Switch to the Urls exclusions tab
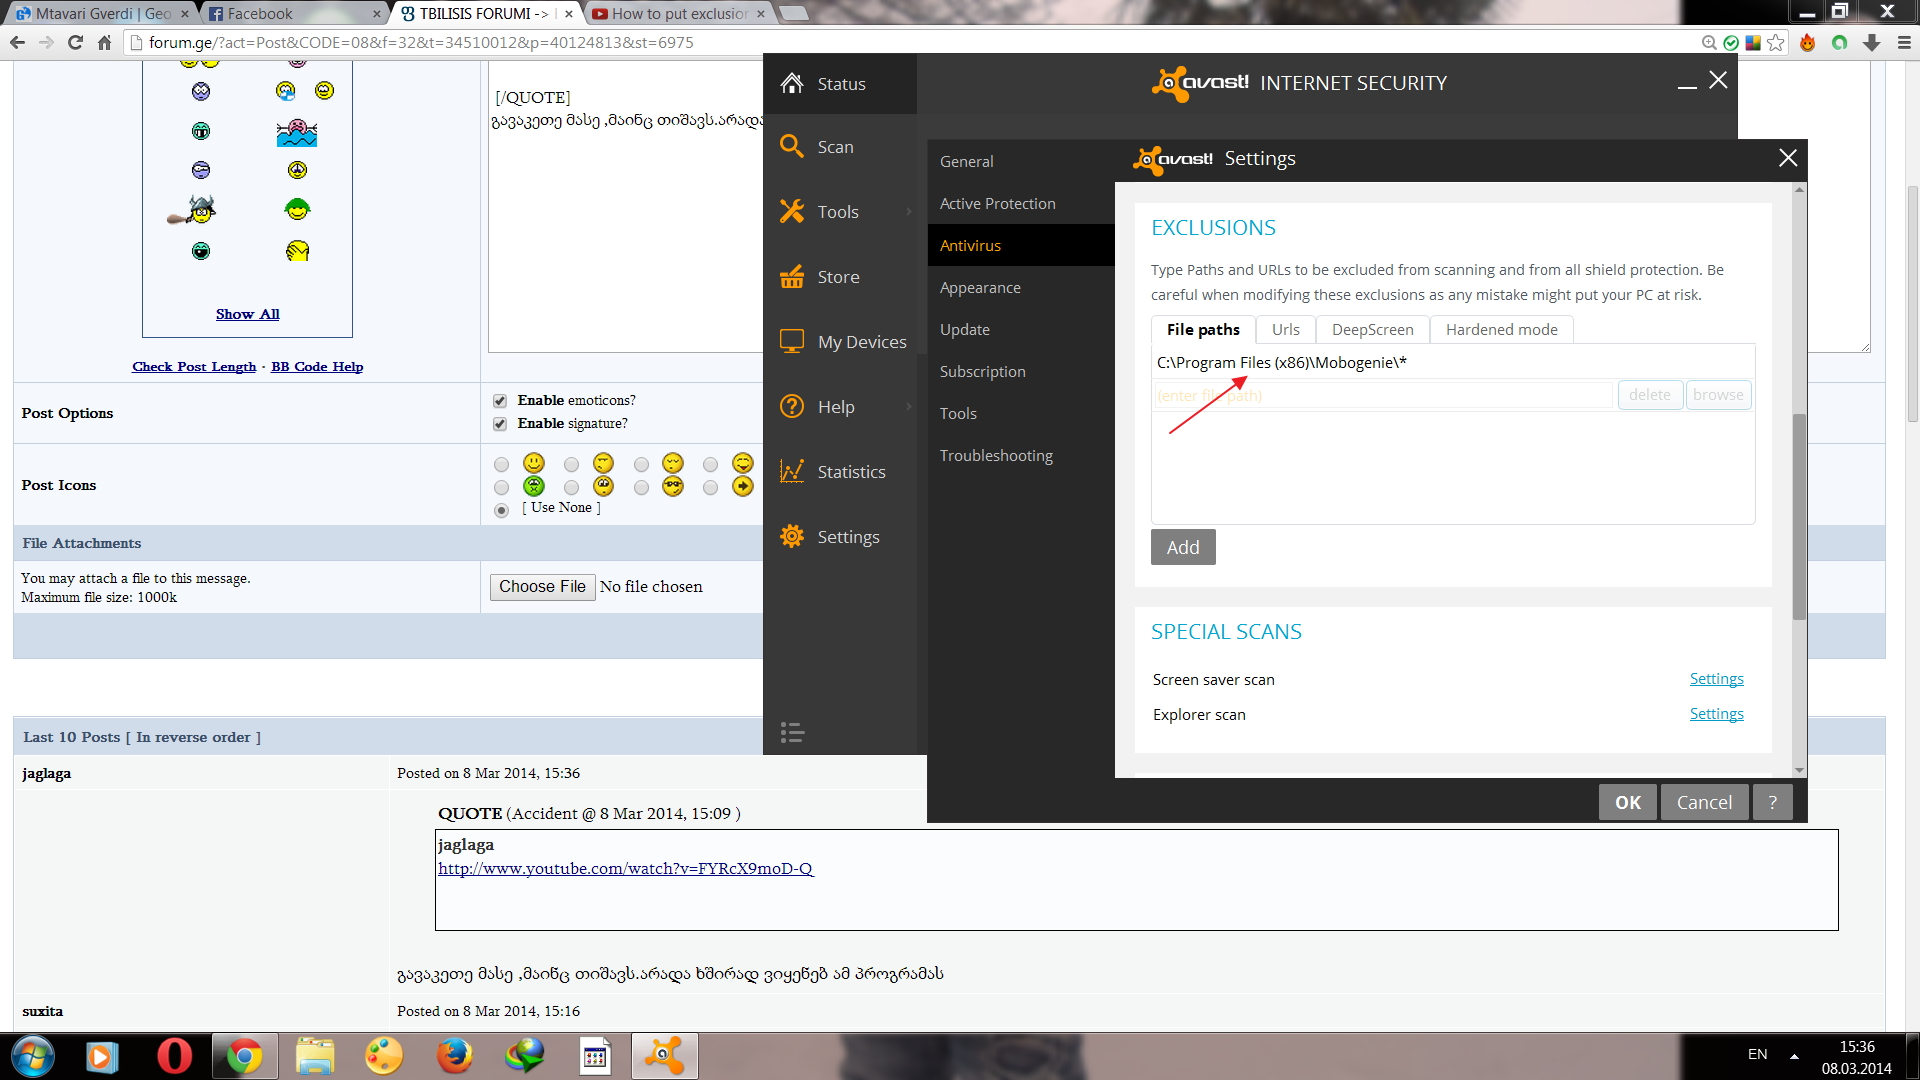Viewport: 1920px width, 1080px height. tap(1285, 330)
